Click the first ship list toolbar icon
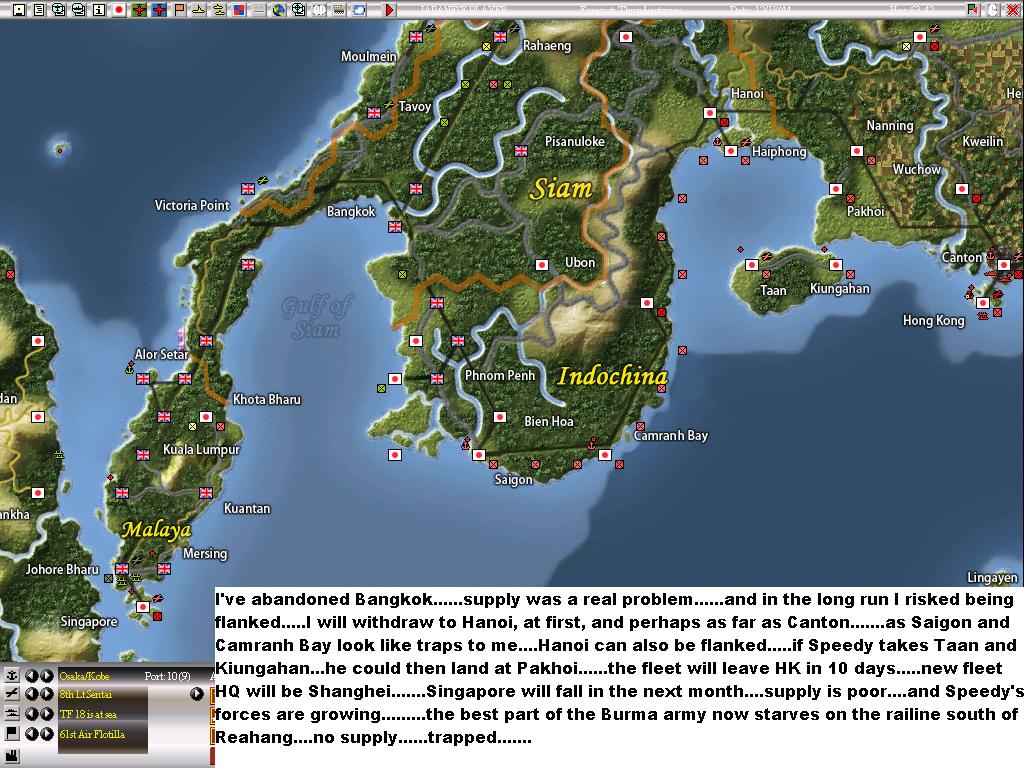The image size is (1024, 768). pos(59,10)
